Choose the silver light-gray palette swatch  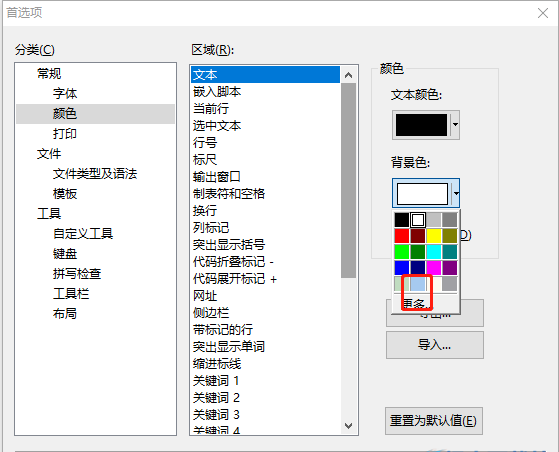click(434, 220)
